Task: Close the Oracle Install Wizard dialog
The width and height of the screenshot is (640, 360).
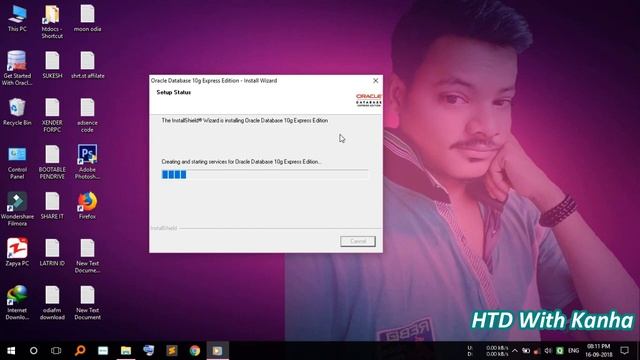Action: 376,81
